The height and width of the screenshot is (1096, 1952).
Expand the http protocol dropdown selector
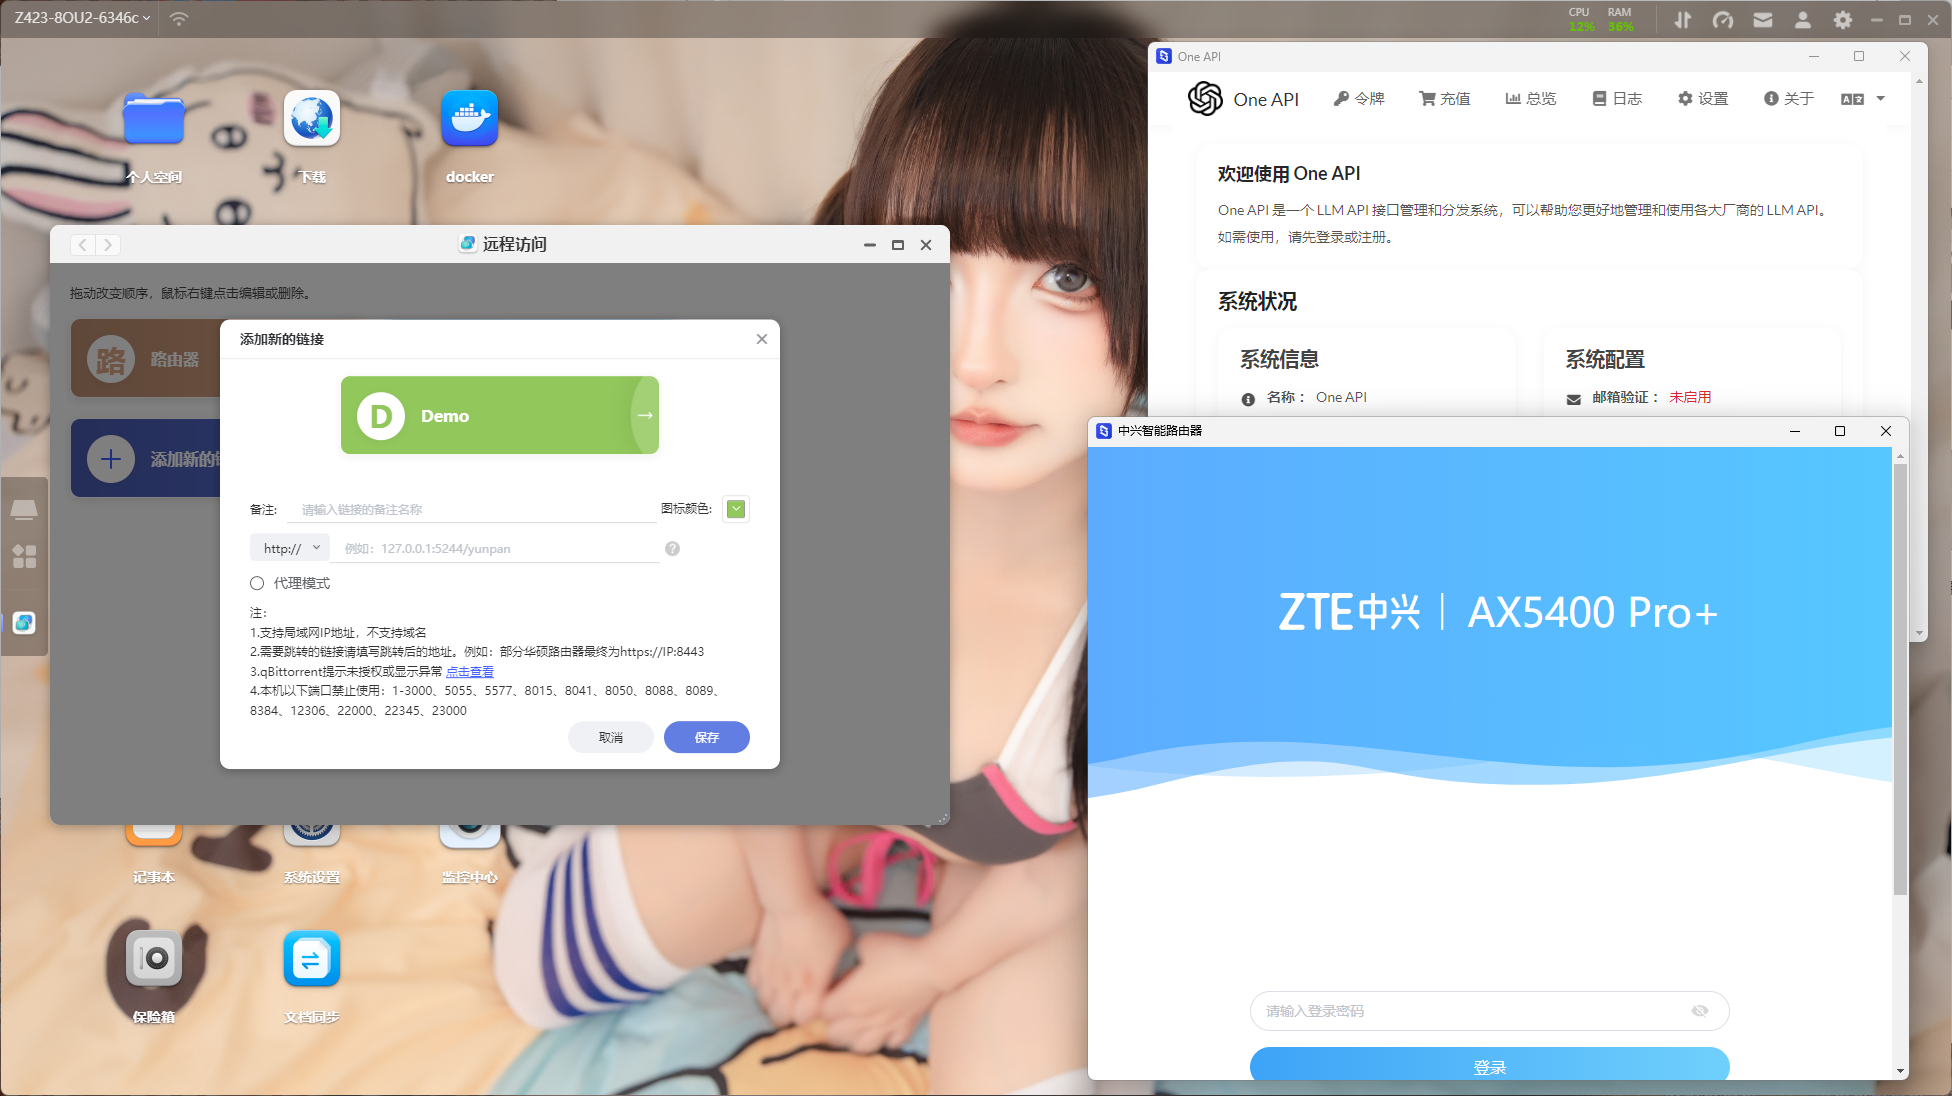(x=287, y=547)
